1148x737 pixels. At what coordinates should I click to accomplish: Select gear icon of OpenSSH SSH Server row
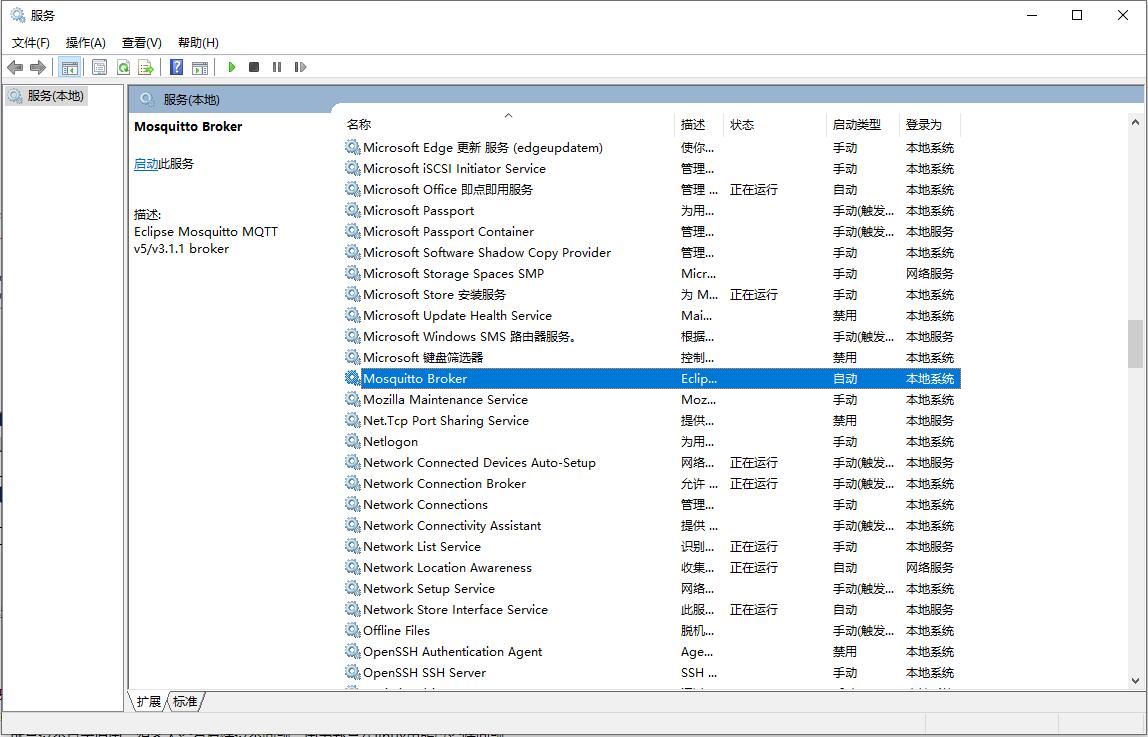[x=353, y=673]
